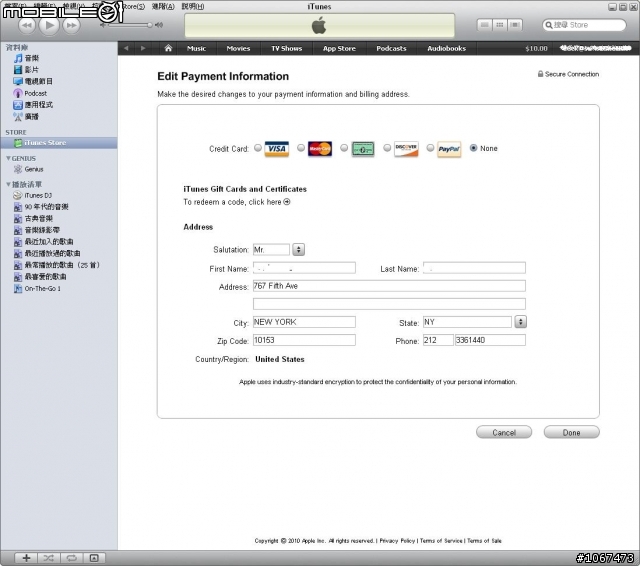Image resolution: width=641 pixels, height=566 pixels.
Task: Click the Cancel button
Action: pyautogui.click(x=504, y=432)
